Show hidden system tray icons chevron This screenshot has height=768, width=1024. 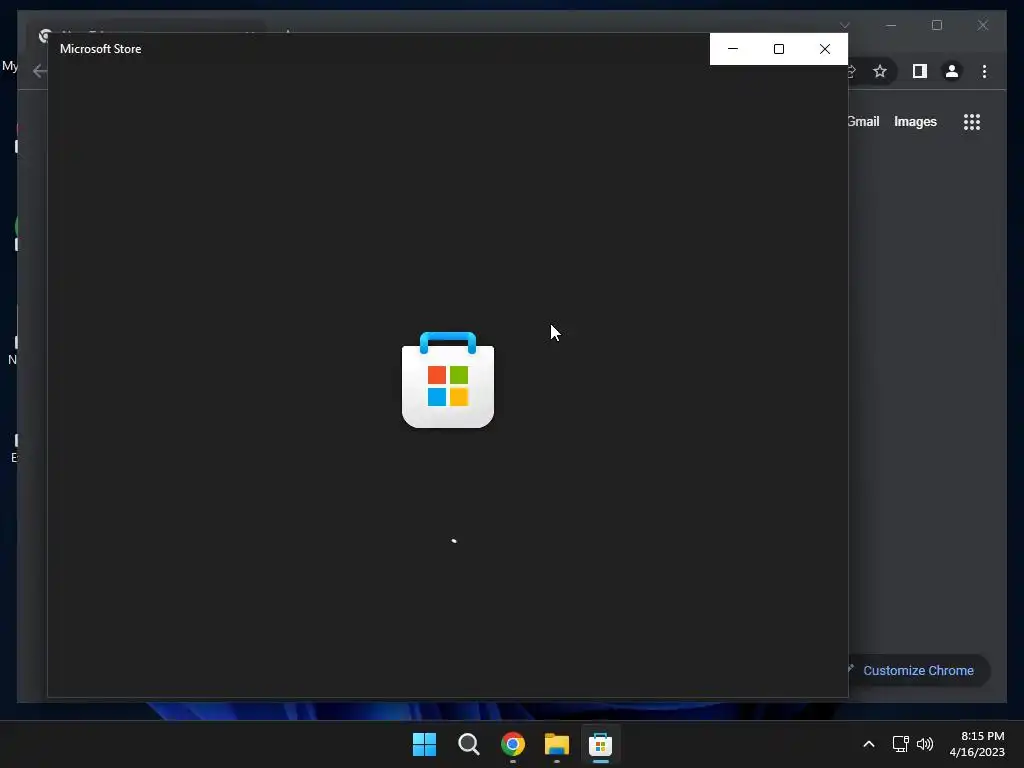coord(869,744)
